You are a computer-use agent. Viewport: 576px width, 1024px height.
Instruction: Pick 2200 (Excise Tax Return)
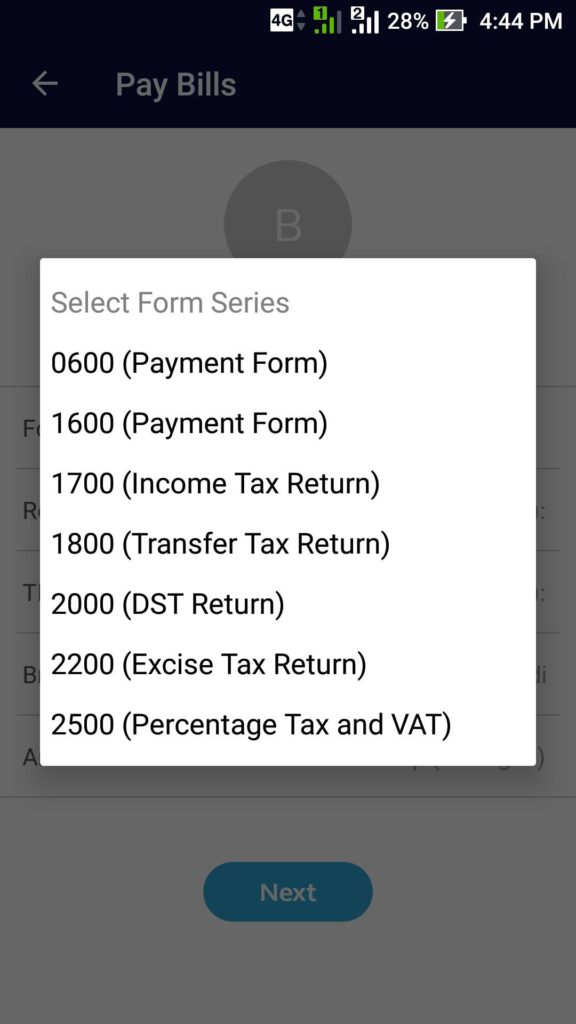(x=287, y=664)
